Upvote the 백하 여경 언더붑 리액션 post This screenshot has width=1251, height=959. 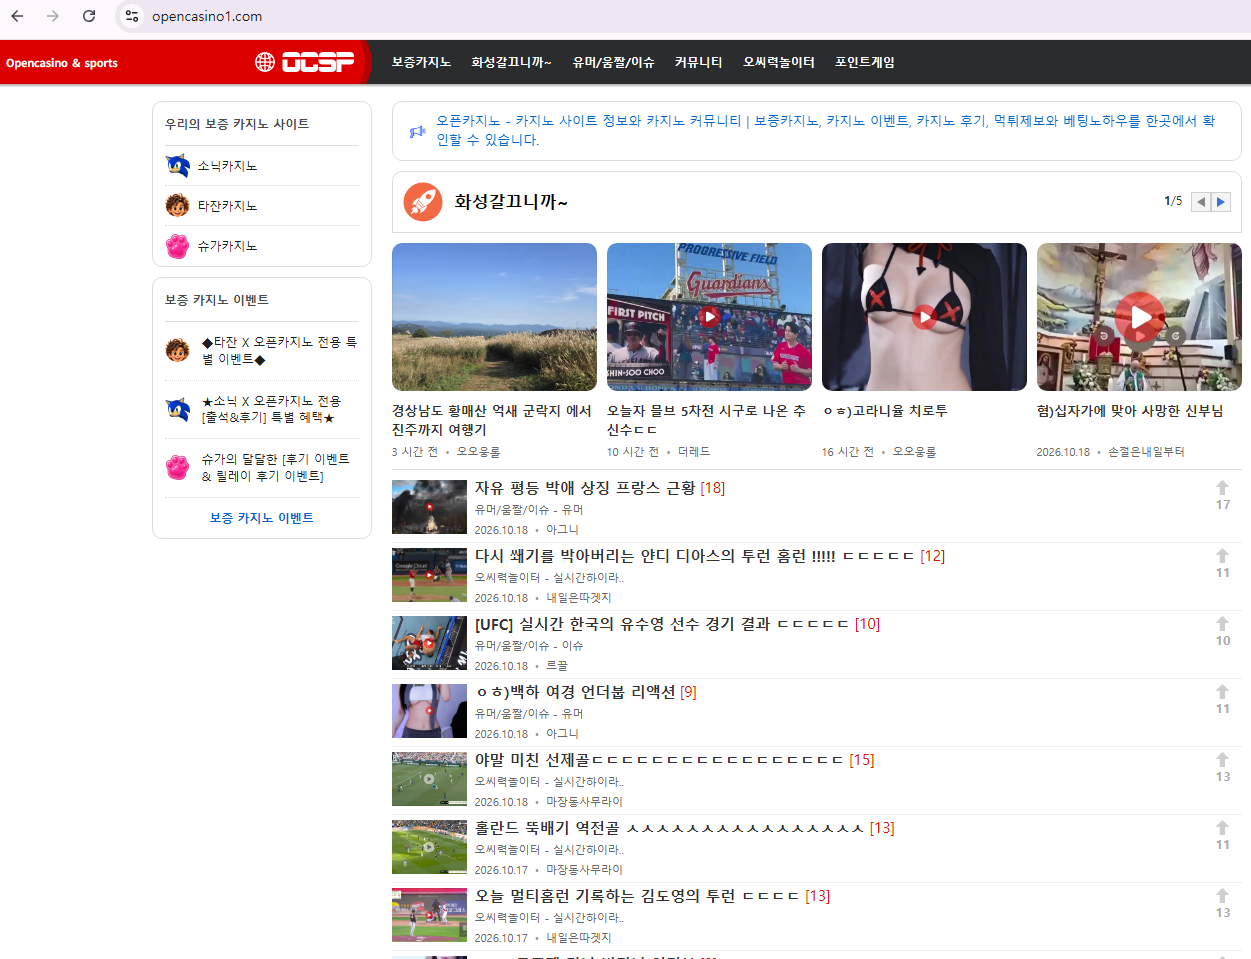pos(1222,692)
